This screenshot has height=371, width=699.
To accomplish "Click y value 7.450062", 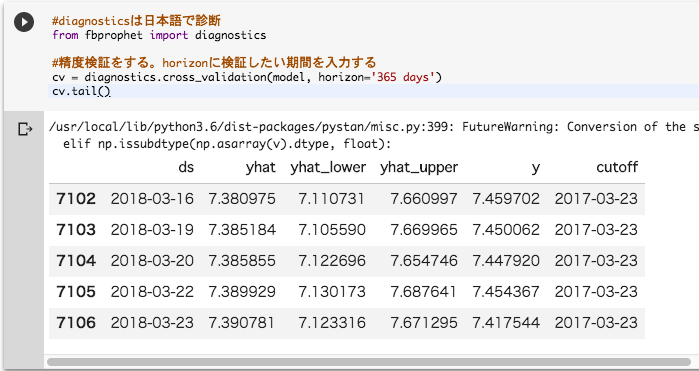I will (x=506, y=230).
